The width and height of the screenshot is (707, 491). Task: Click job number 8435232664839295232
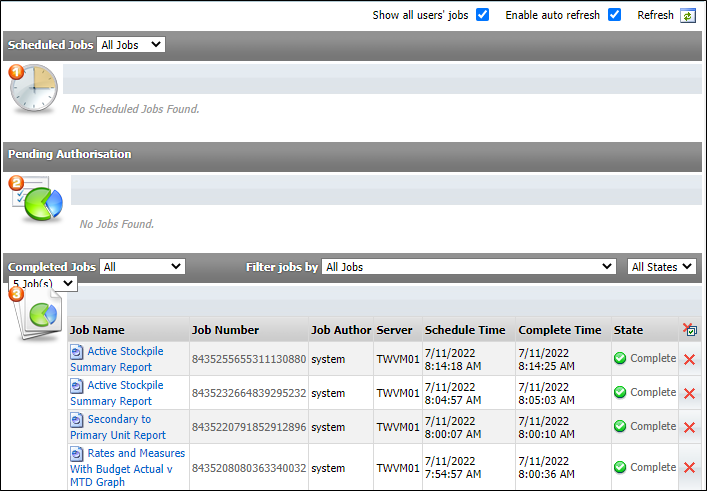(x=249, y=393)
